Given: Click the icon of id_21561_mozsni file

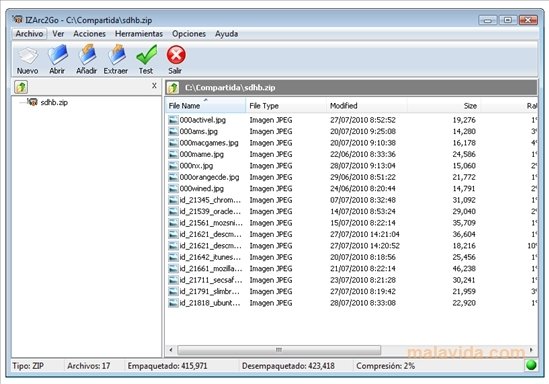Looking at the screenshot, I should [x=173, y=223].
